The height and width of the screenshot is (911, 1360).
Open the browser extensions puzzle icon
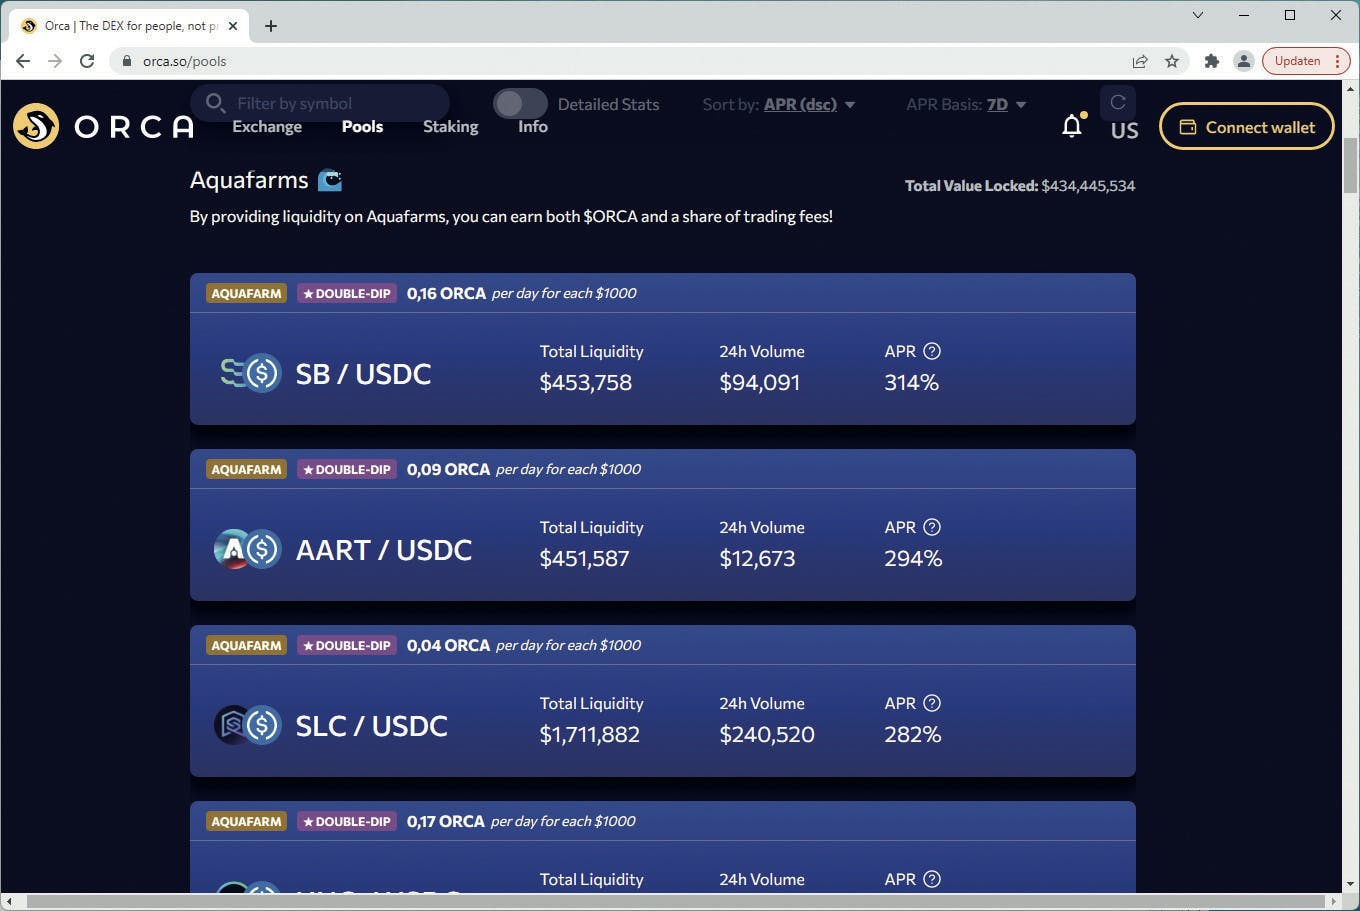1212,61
